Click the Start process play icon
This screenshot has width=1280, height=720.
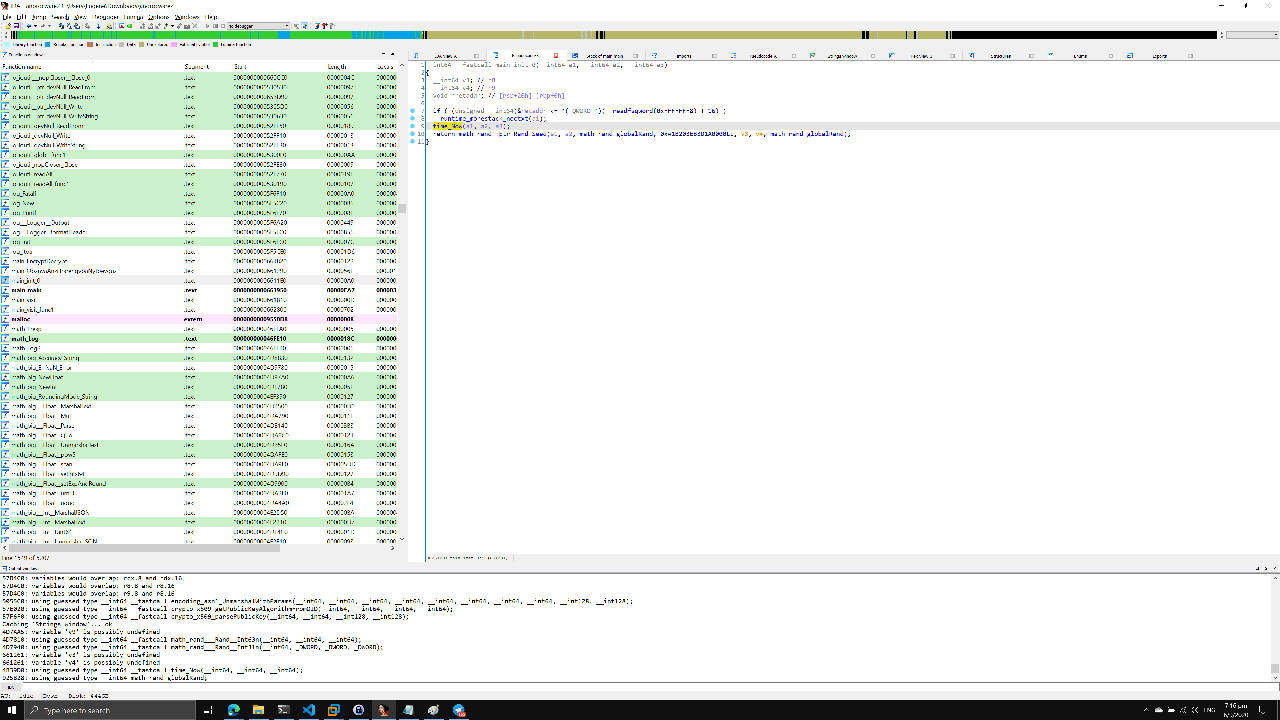click(x=207, y=27)
